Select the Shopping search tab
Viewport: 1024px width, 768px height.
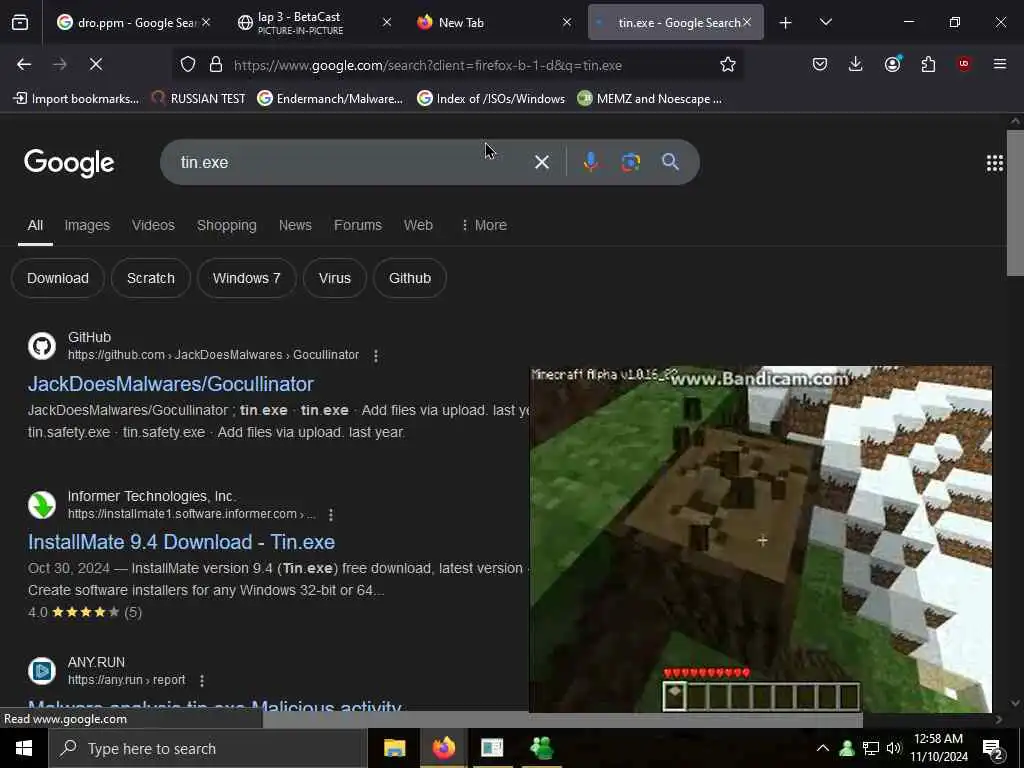tap(227, 225)
